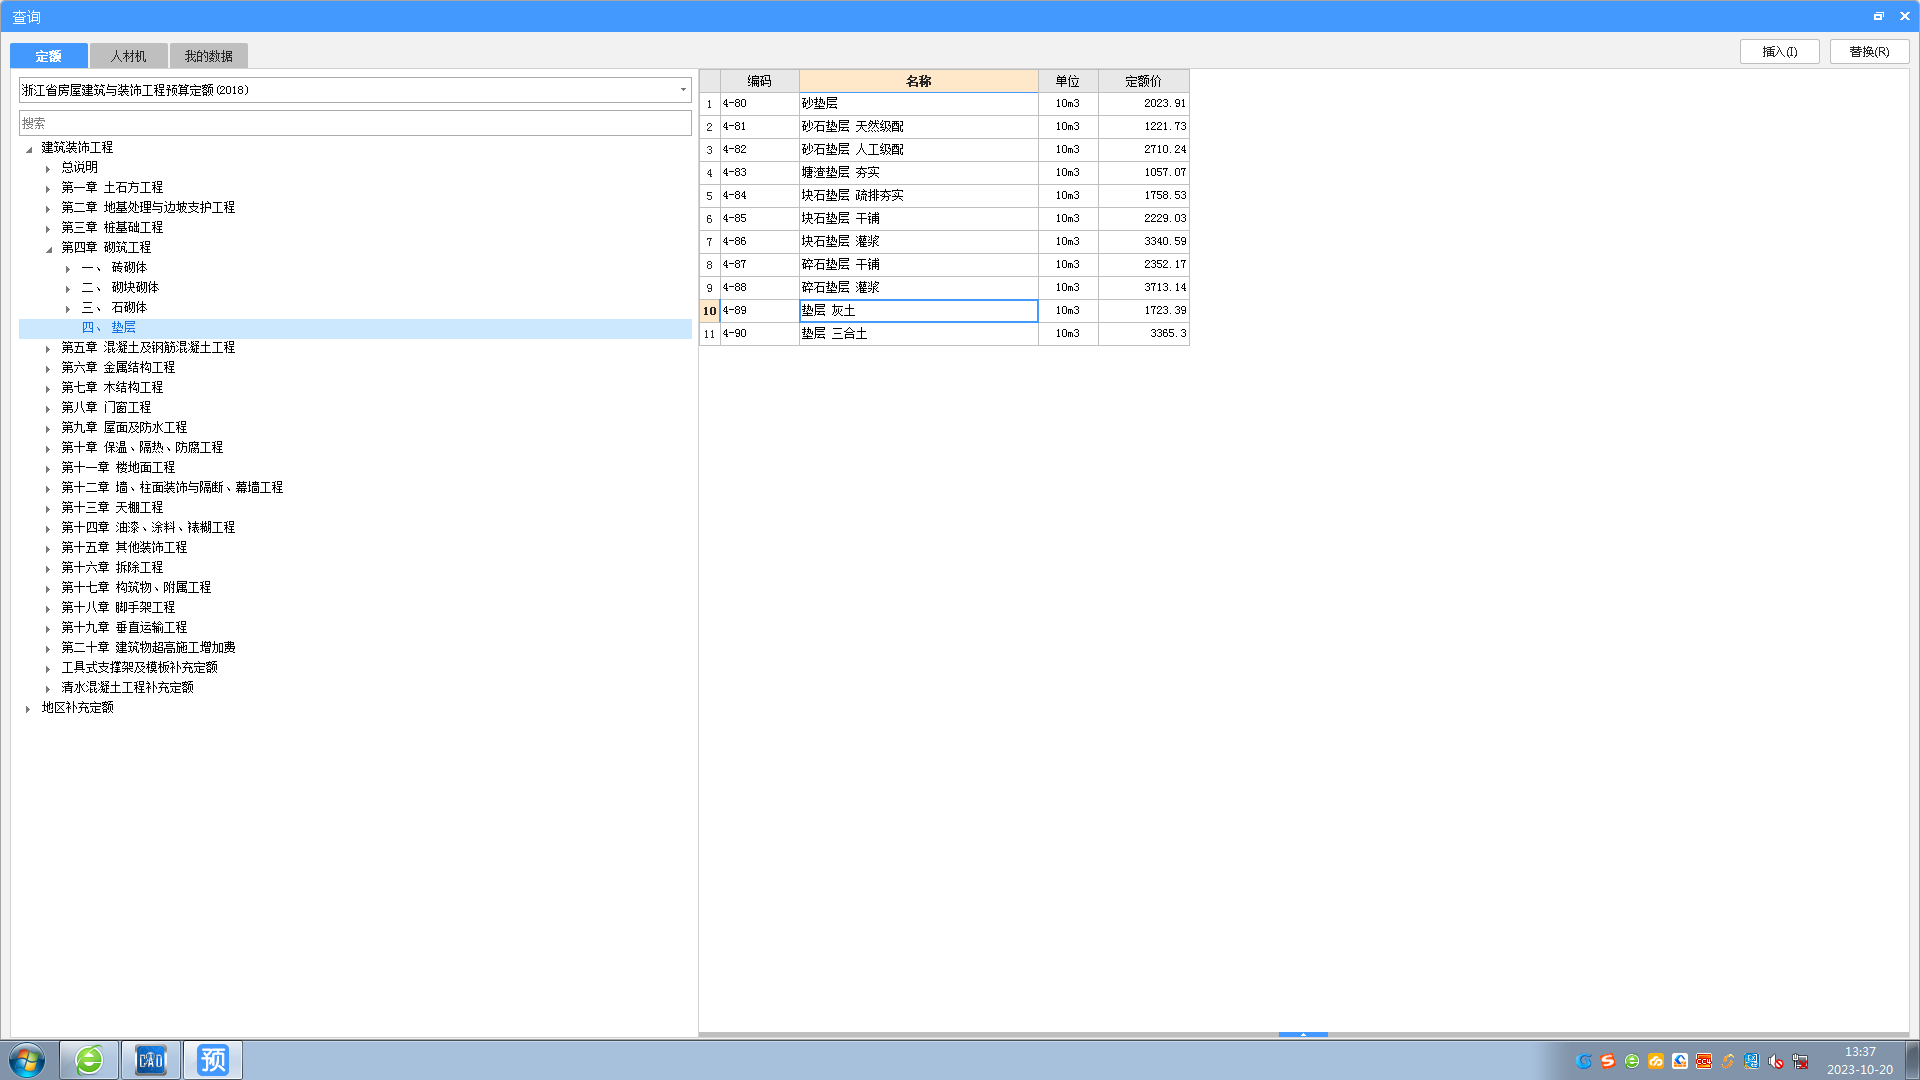Click the CC4 red tray icon

coord(1704,1061)
